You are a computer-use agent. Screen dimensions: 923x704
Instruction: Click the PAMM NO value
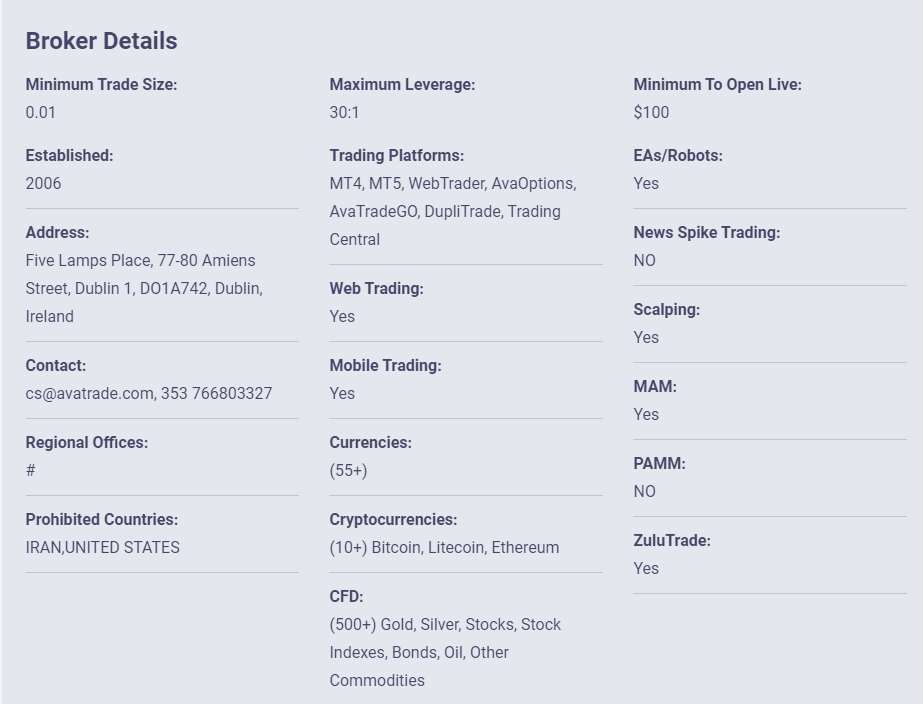[645, 492]
